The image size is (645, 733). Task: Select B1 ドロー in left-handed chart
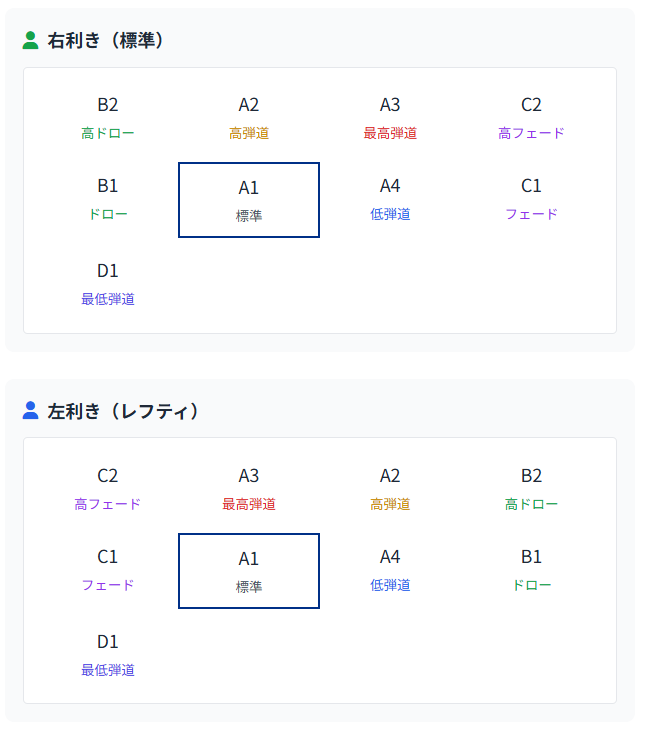click(x=531, y=569)
